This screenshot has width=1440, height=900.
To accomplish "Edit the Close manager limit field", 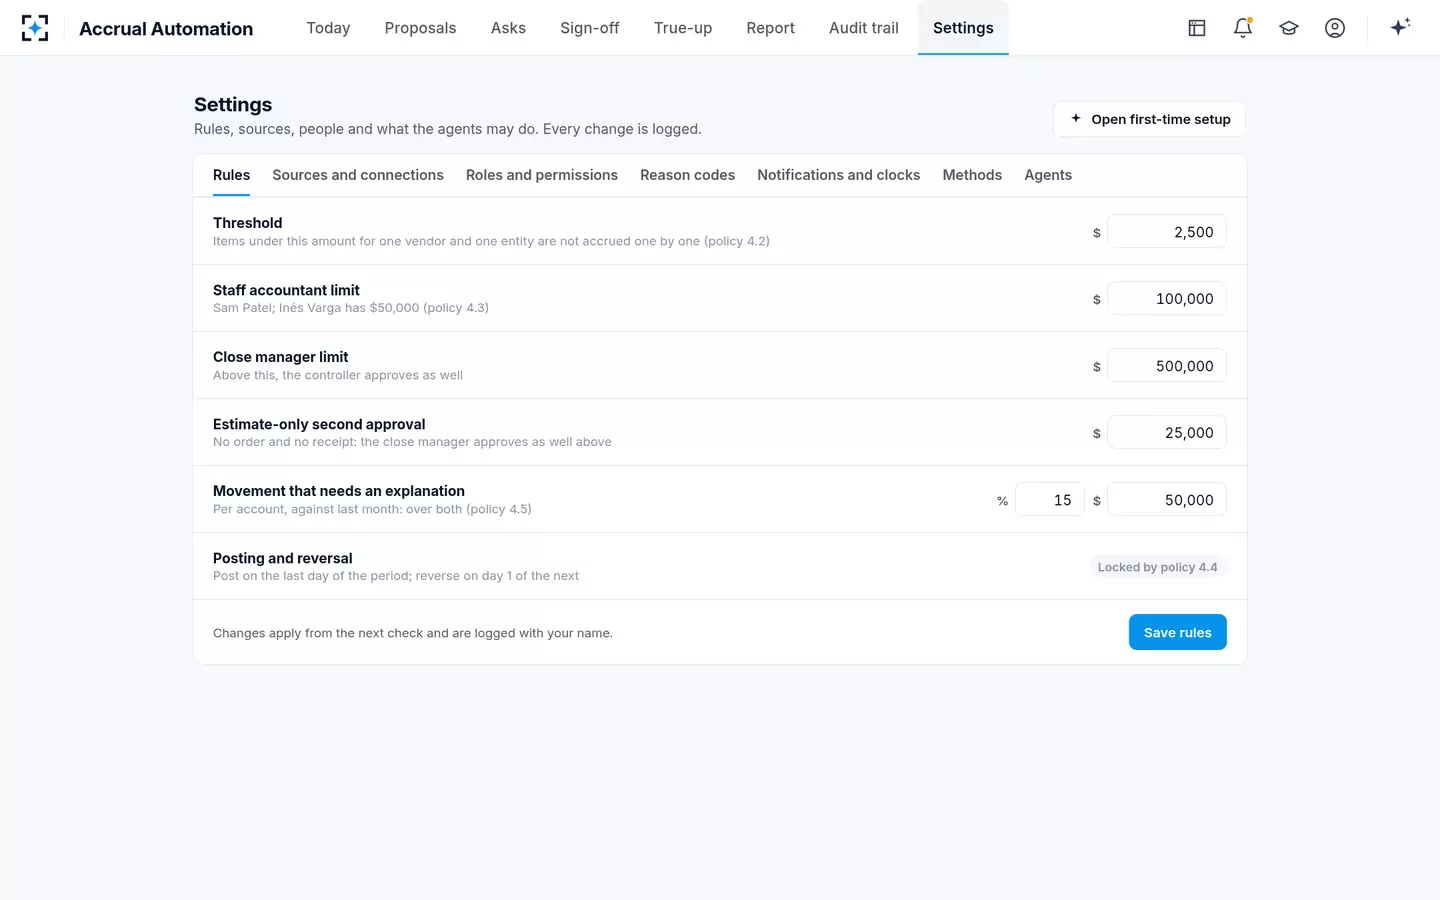I will point(1167,366).
